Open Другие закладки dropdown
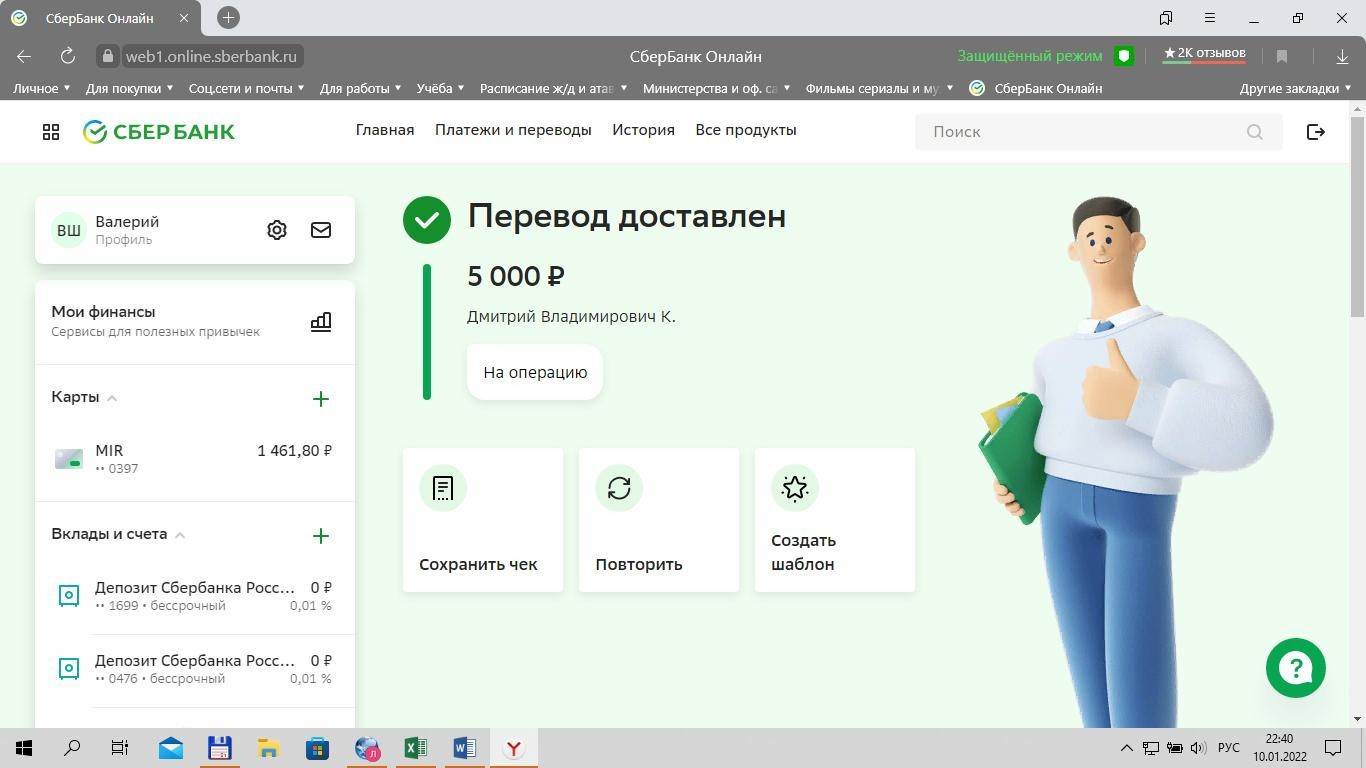 tap(1295, 88)
